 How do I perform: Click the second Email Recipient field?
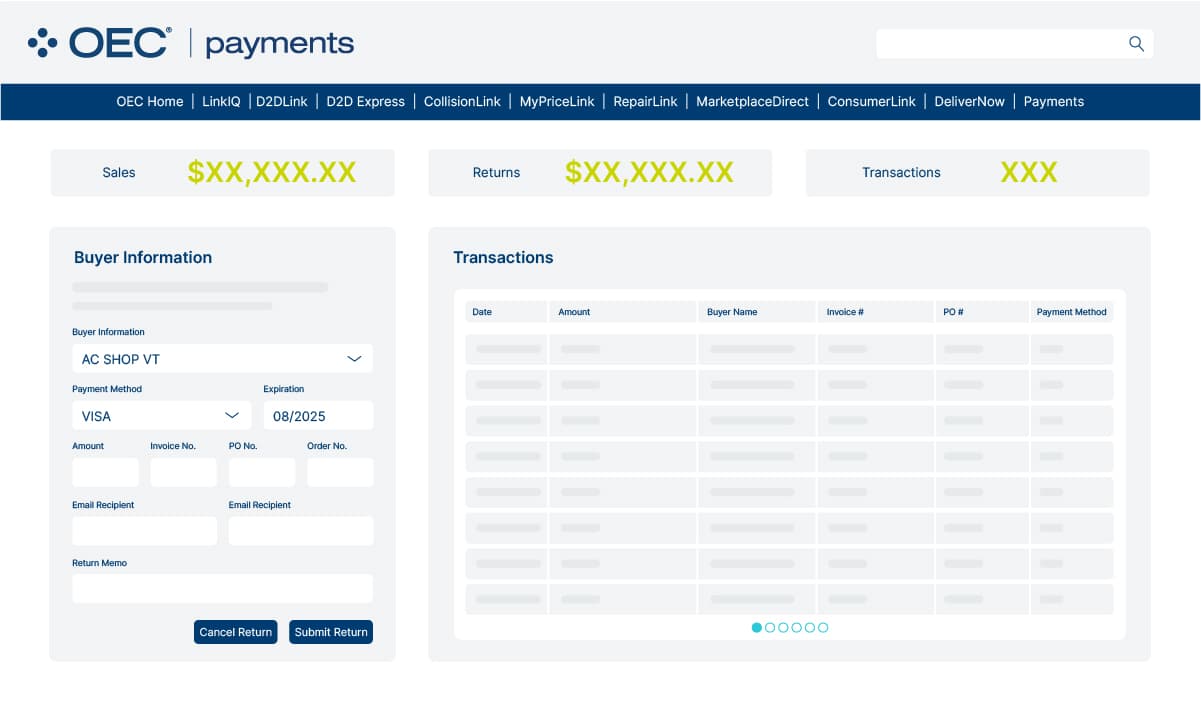(x=301, y=531)
